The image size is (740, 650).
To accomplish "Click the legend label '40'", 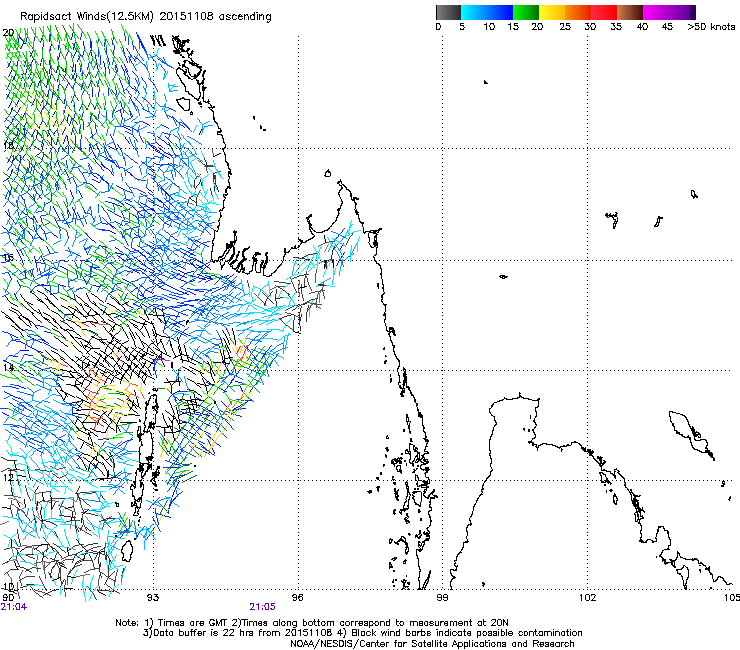I will point(642,27).
